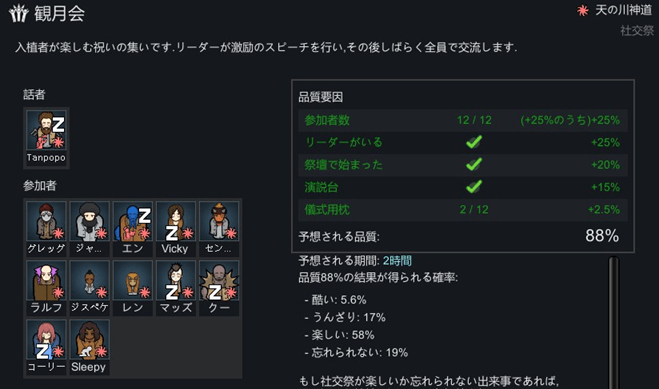Click the 2時間 expected duration text
Image resolution: width=659 pixels, height=389 pixels.
pyautogui.click(x=397, y=261)
